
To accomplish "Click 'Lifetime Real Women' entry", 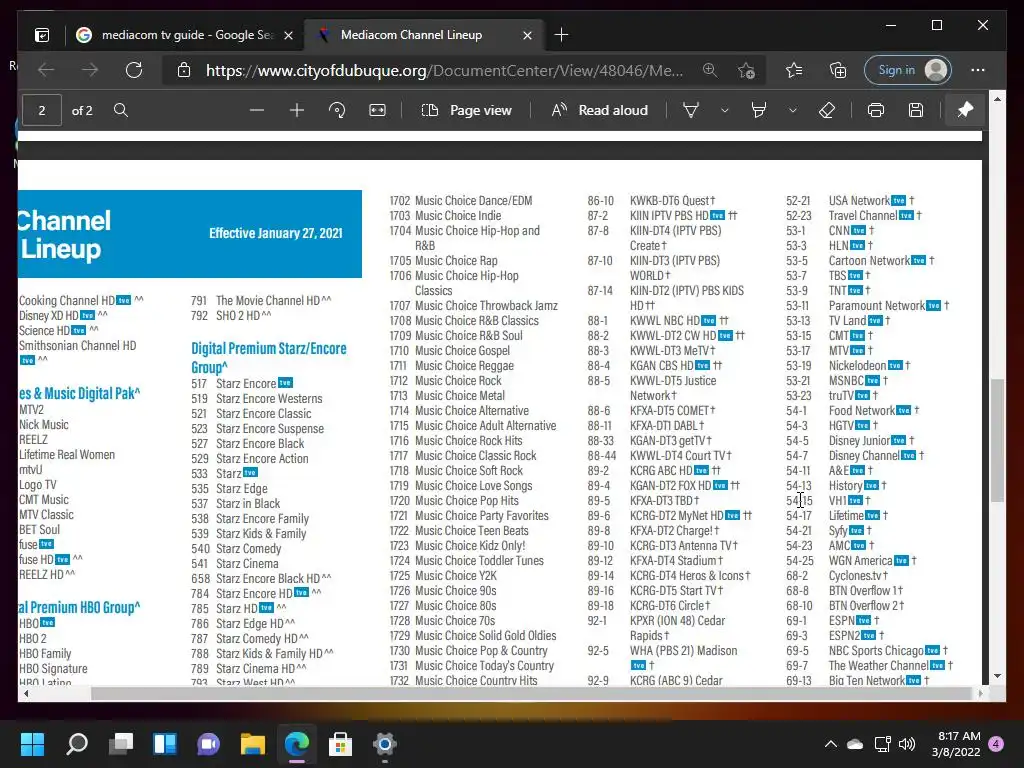I will 67,455.
